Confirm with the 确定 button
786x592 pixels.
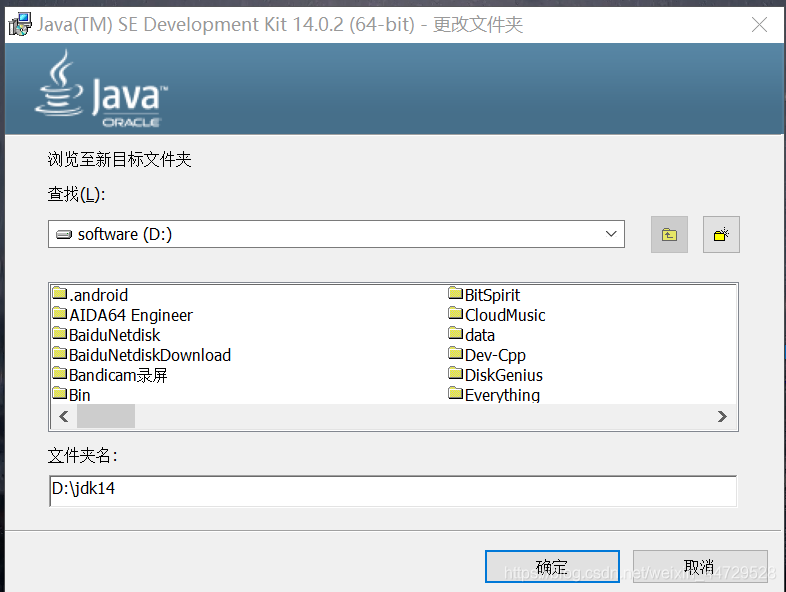point(552,566)
